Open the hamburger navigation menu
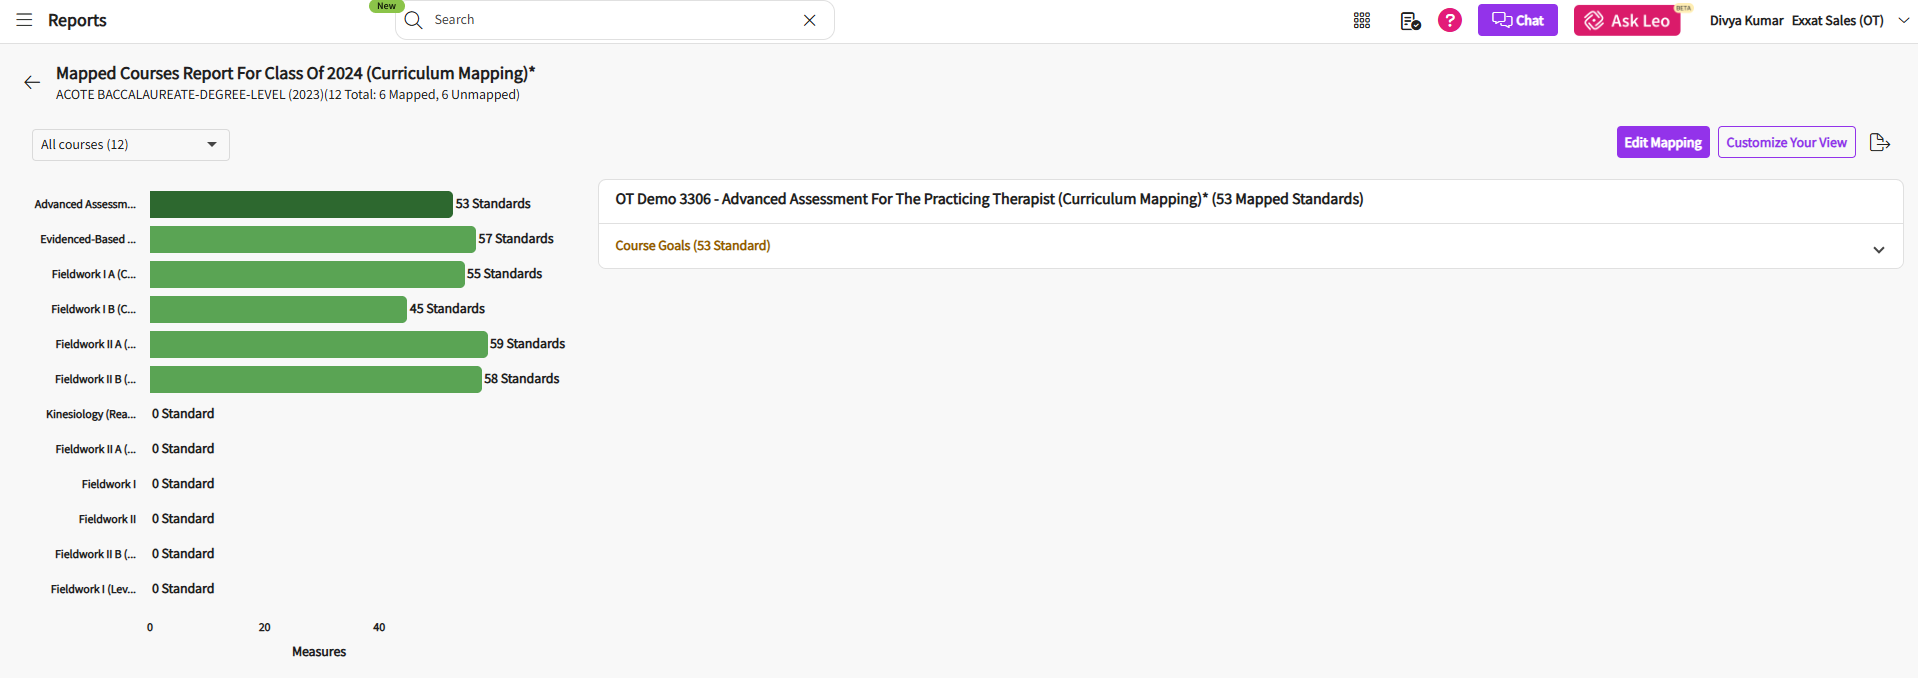Screen dimensions: 1918x678 click(24, 20)
